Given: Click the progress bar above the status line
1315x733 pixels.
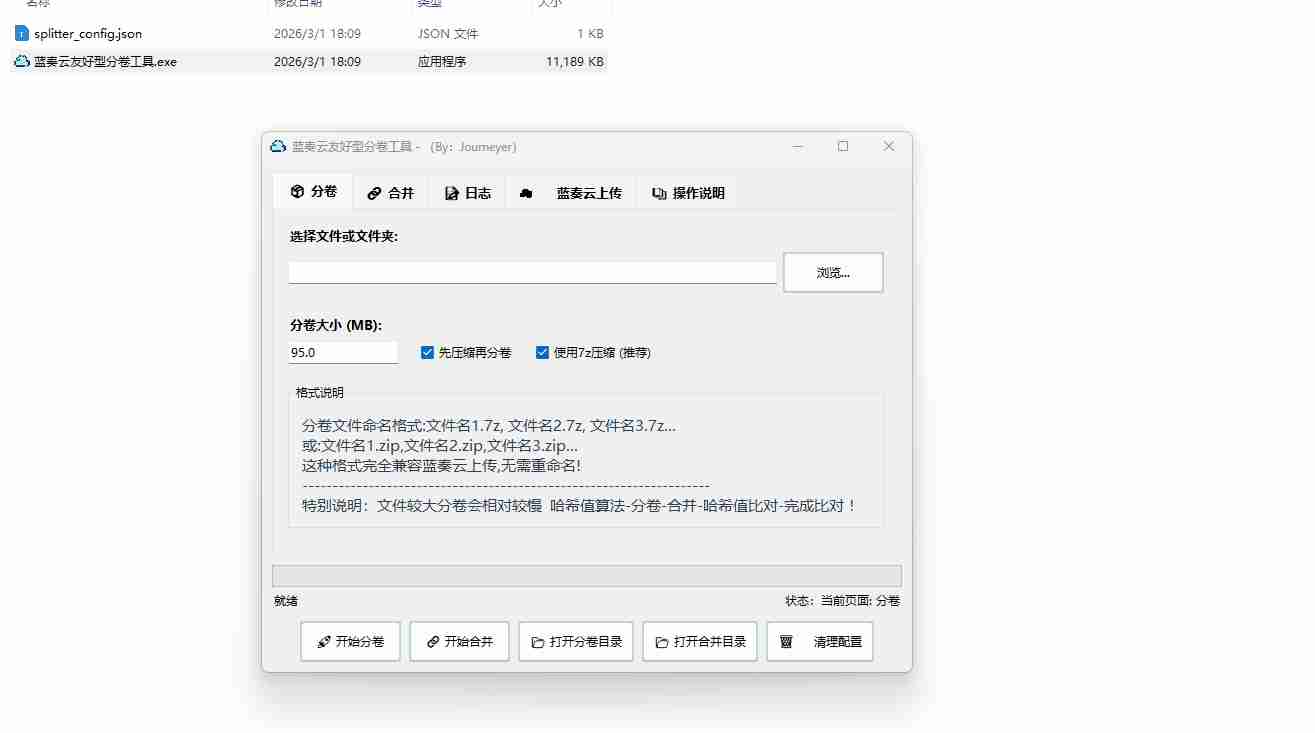Looking at the screenshot, I should pyautogui.click(x=586, y=576).
